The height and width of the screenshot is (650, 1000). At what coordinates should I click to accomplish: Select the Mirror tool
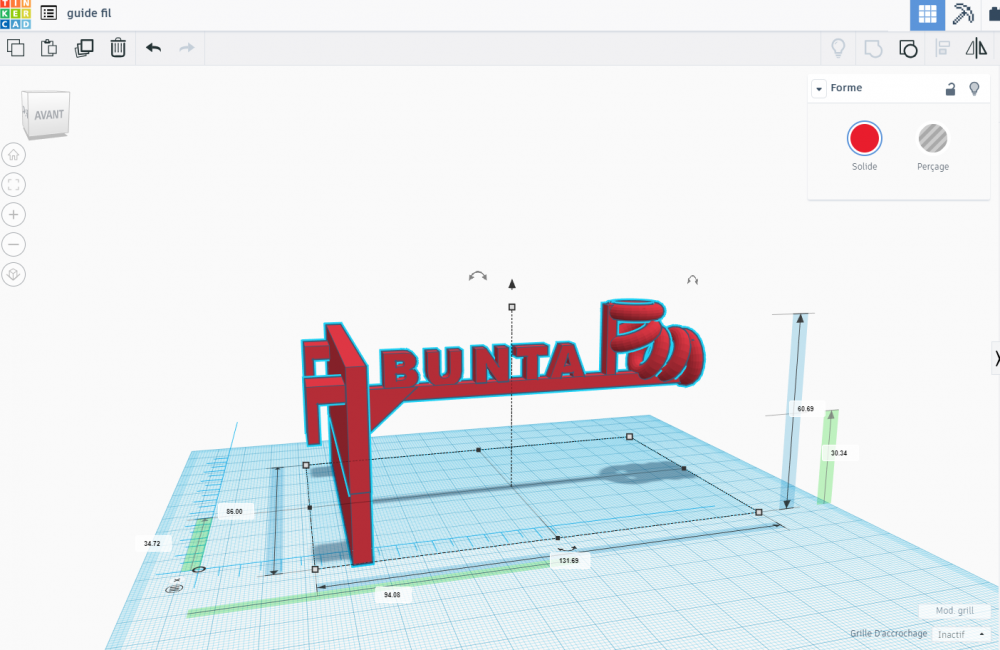click(976, 48)
